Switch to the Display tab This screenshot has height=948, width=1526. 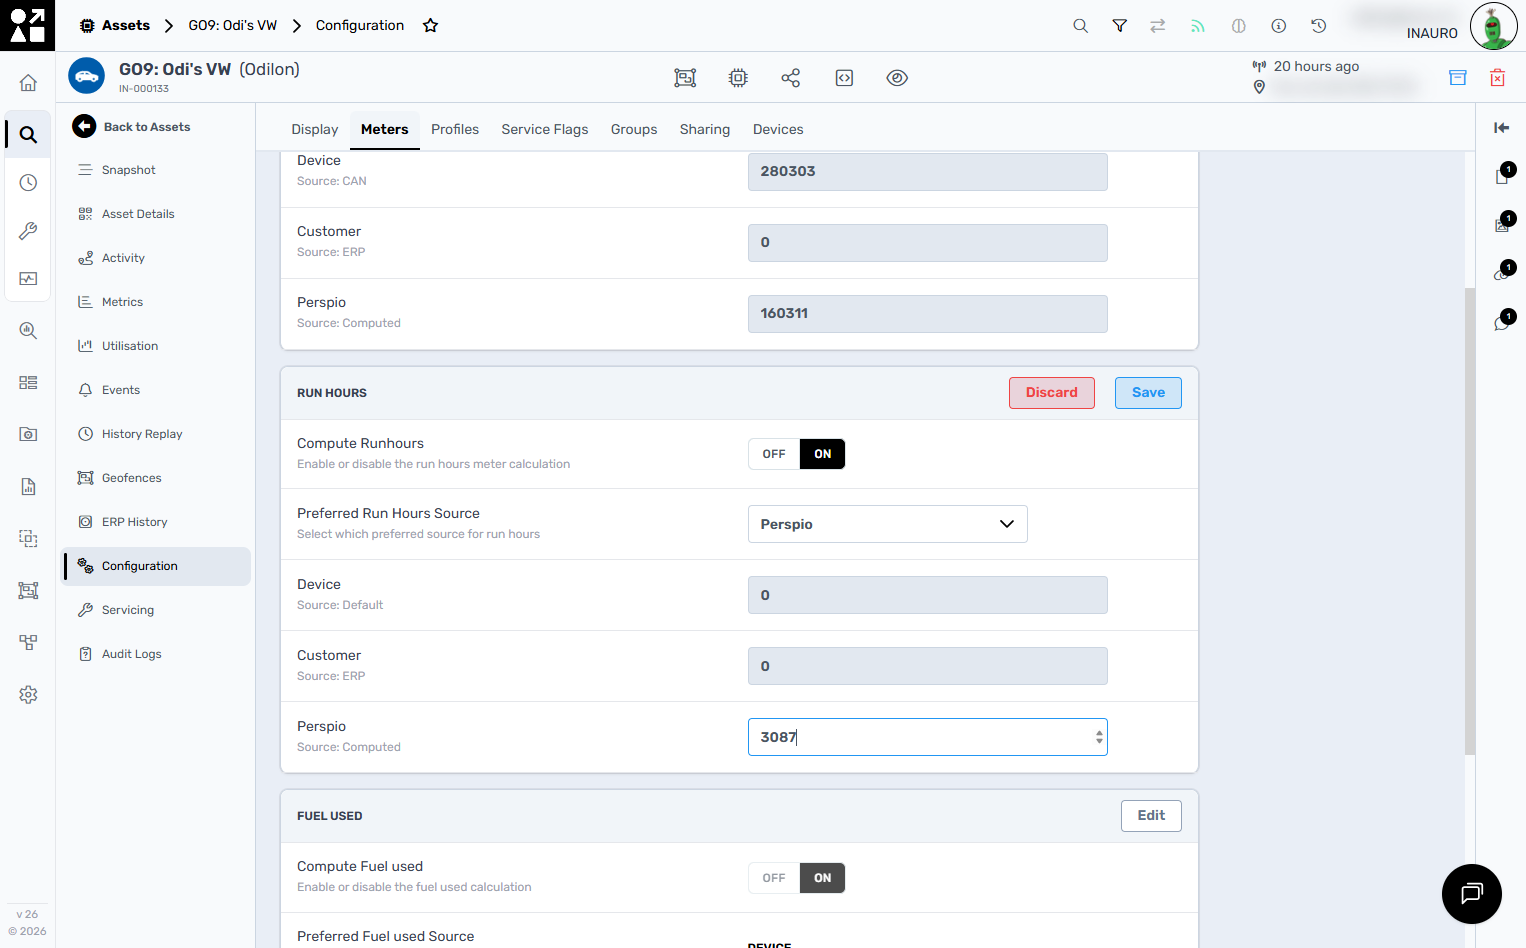tap(315, 129)
